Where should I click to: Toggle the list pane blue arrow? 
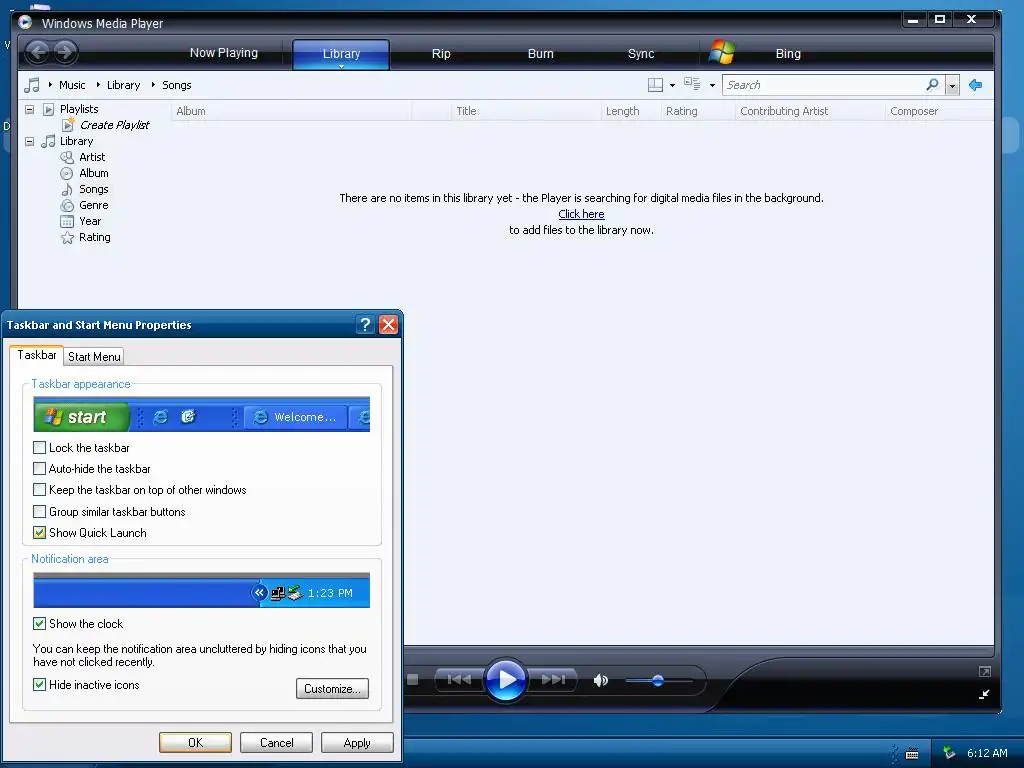[976, 85]
